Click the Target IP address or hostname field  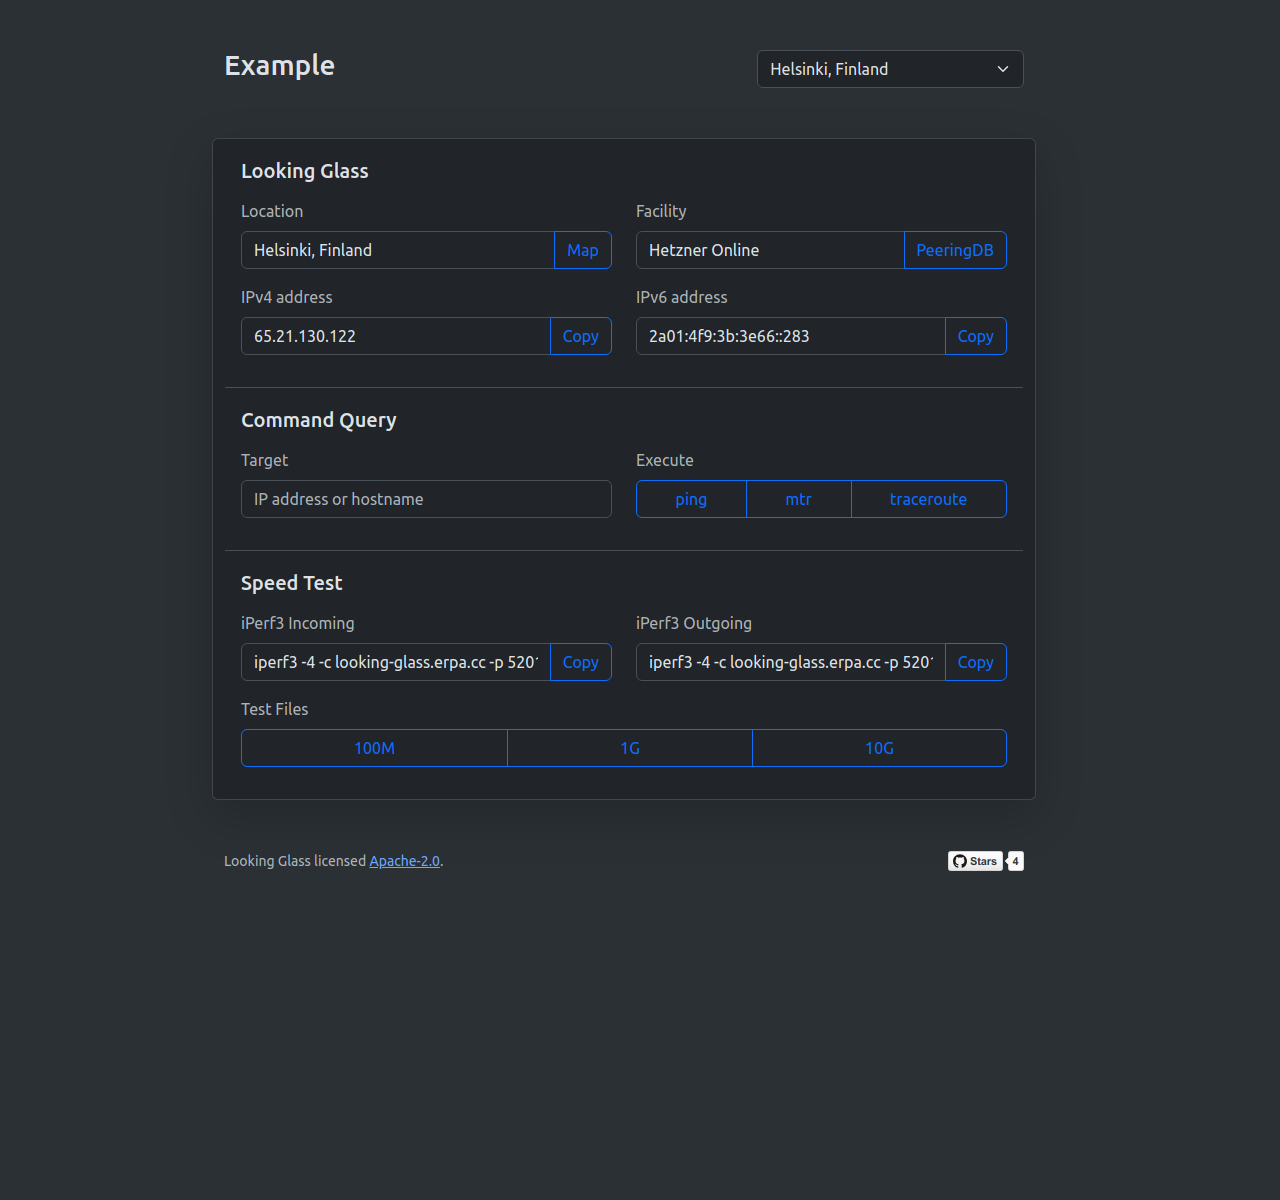point(426,499)
